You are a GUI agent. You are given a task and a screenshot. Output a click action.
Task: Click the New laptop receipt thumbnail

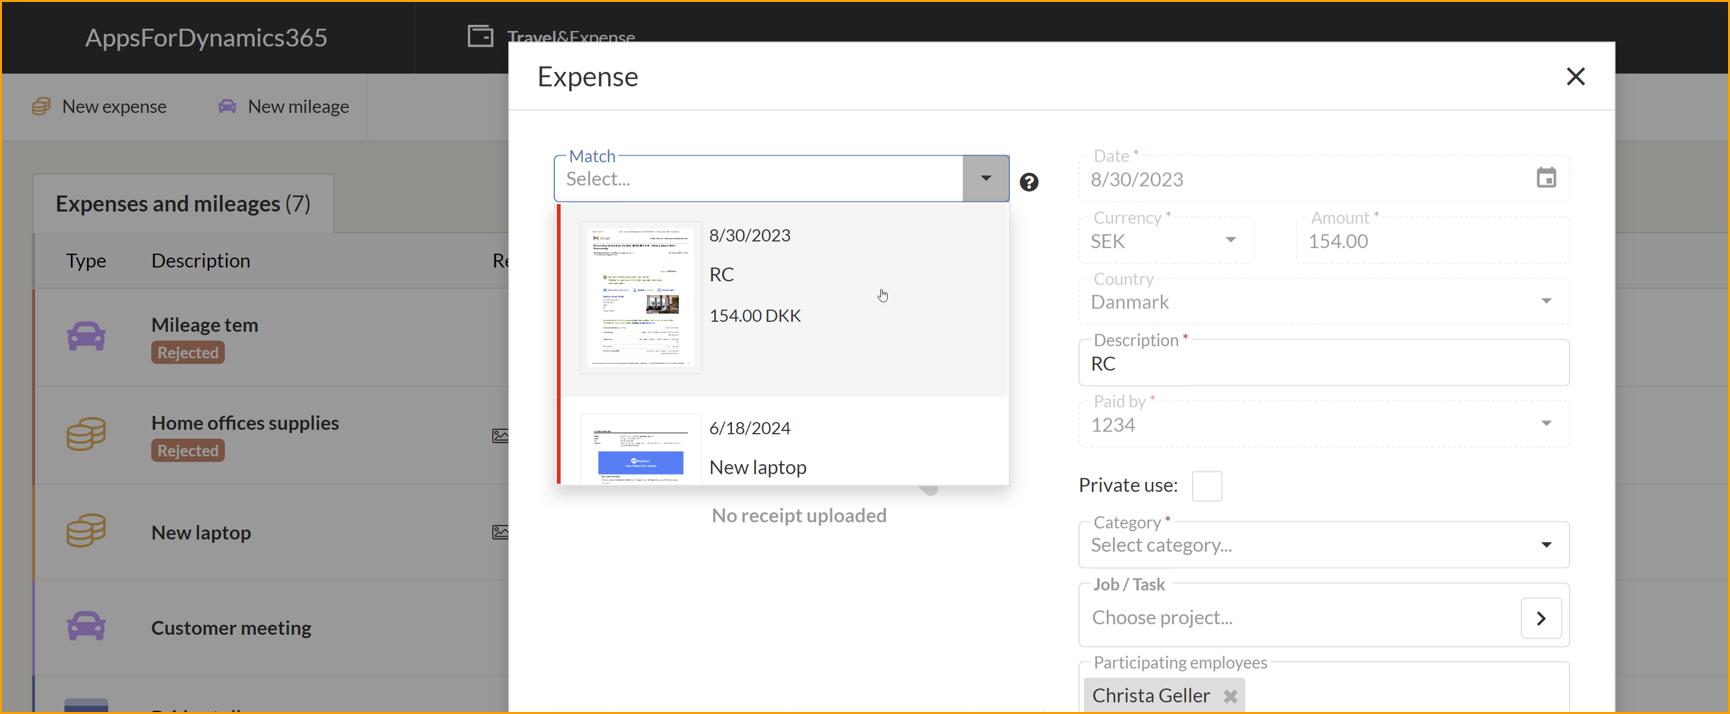click(641, 449)
